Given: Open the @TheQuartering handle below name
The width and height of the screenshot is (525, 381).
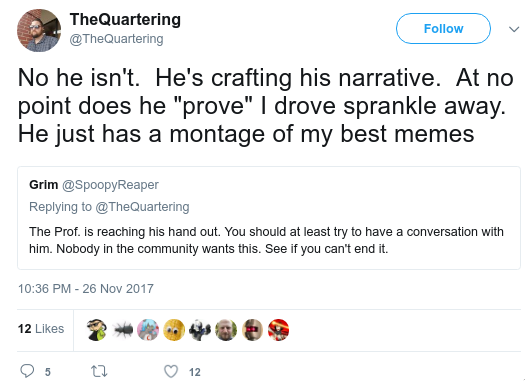Looking at the screenshot, I should click(x=116, y=39).
